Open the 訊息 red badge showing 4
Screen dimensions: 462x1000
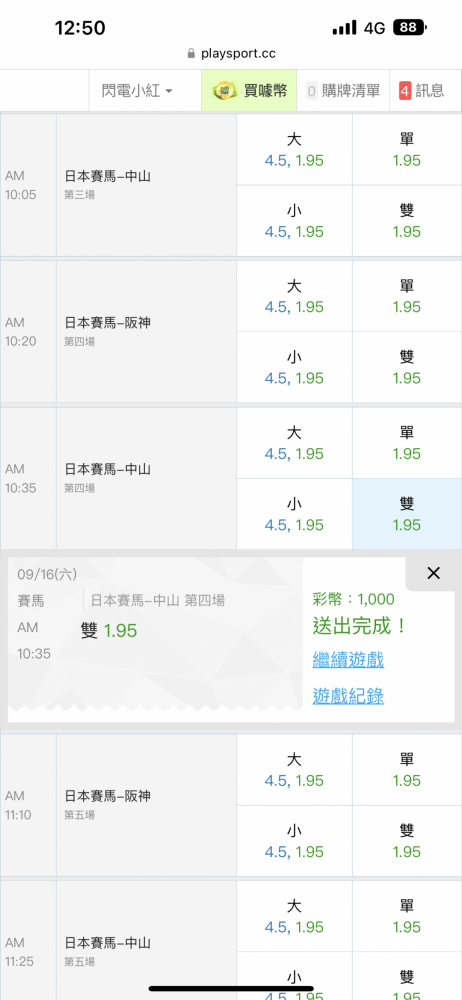(x=405, y=91)
